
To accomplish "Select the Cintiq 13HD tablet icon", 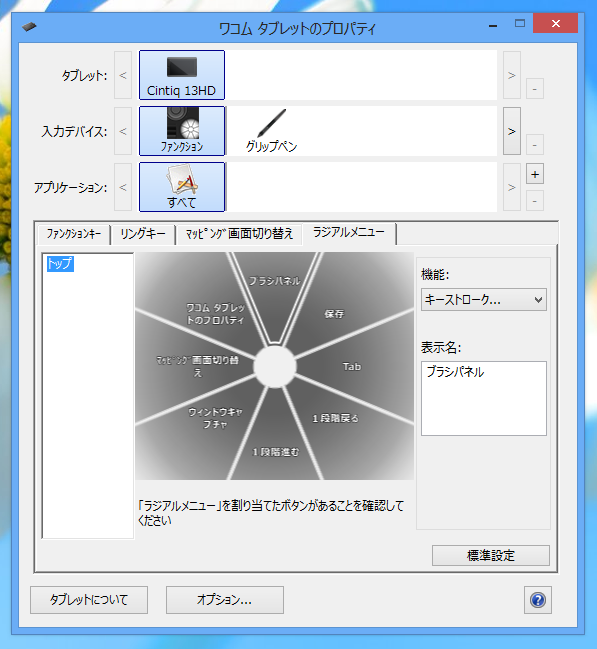I will [182, 75].
